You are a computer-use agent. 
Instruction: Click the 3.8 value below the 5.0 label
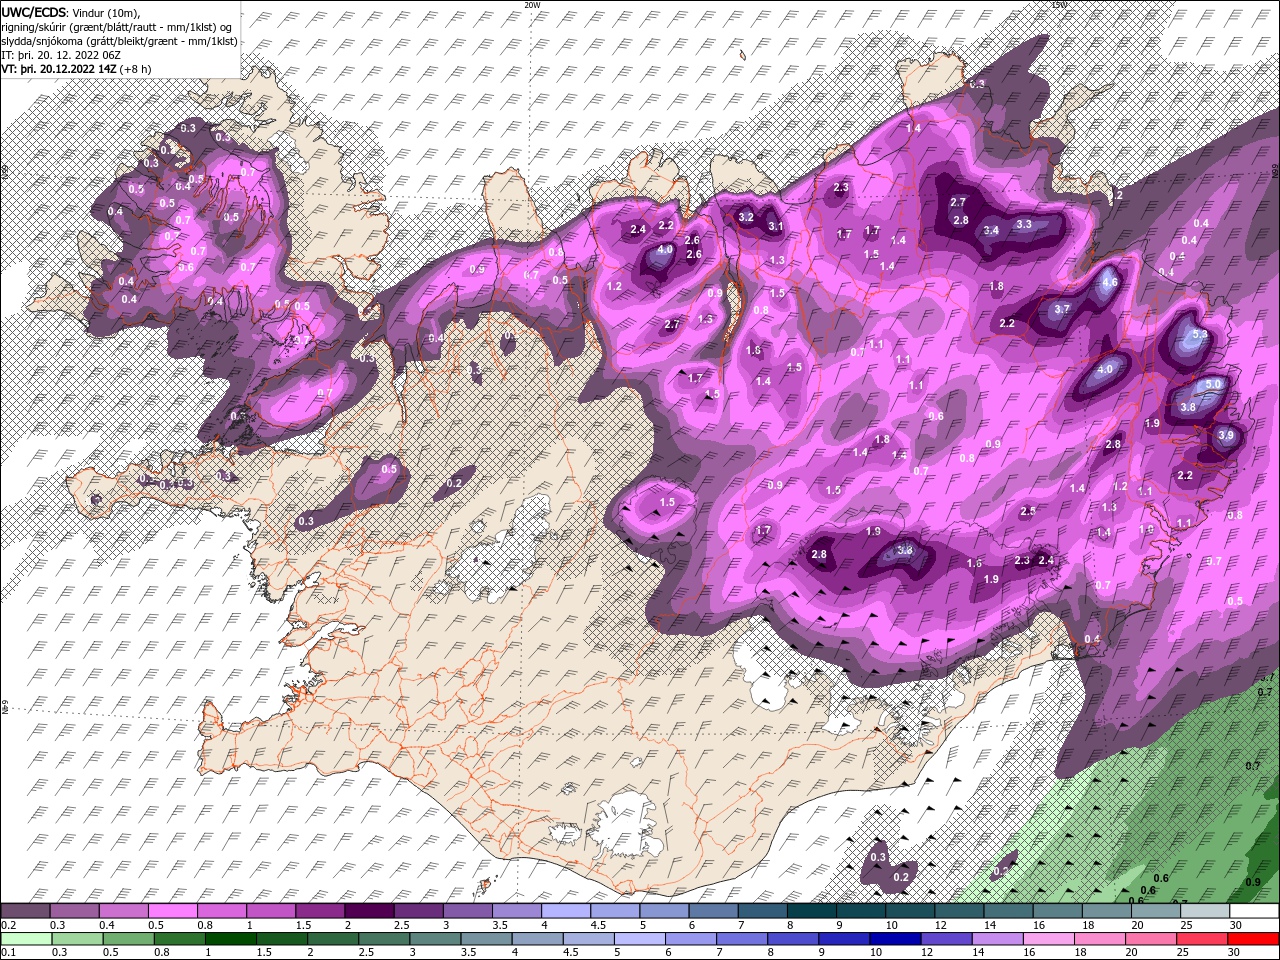click(1188, 407)
